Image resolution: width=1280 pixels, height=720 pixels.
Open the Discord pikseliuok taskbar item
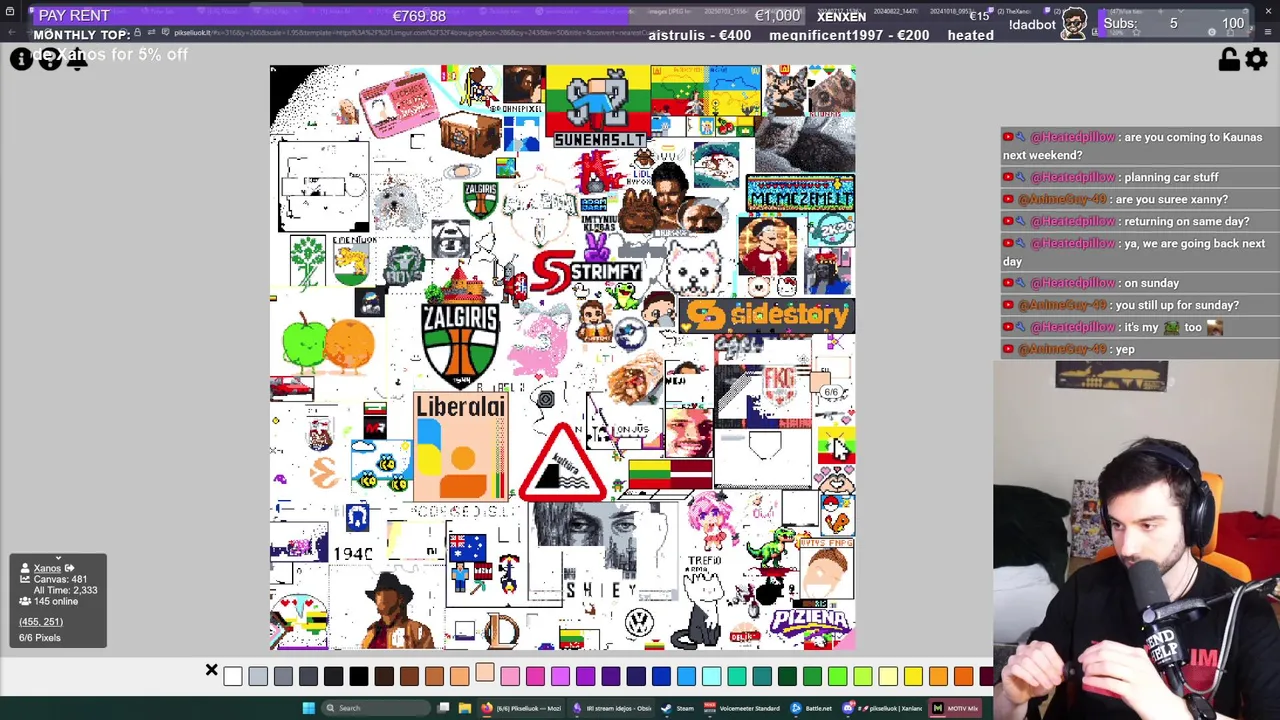pos(884,708)
